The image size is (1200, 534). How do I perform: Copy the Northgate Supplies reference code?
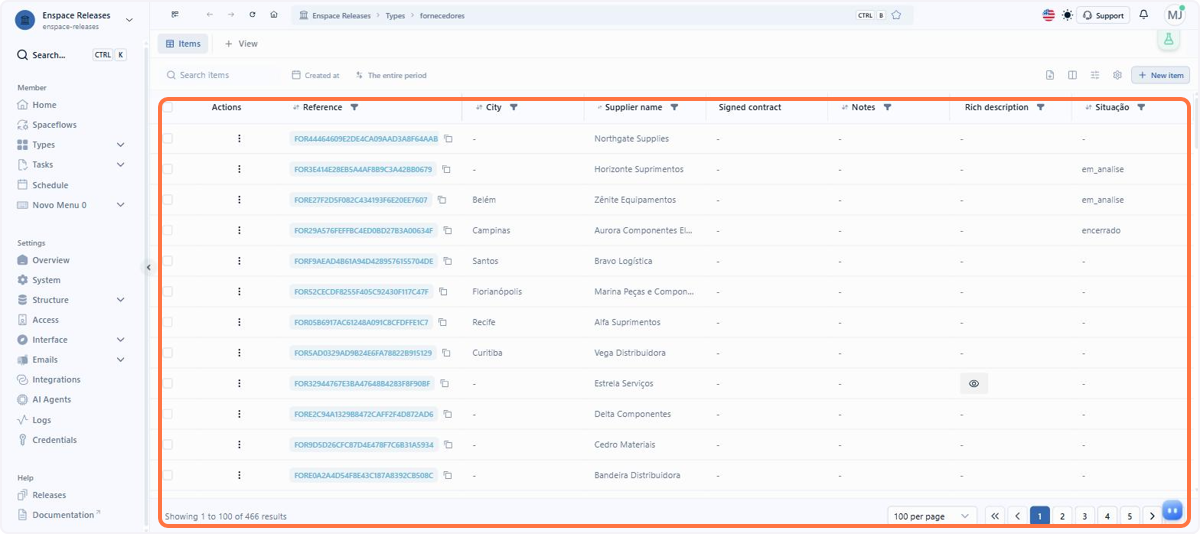[x=448, y=139]
